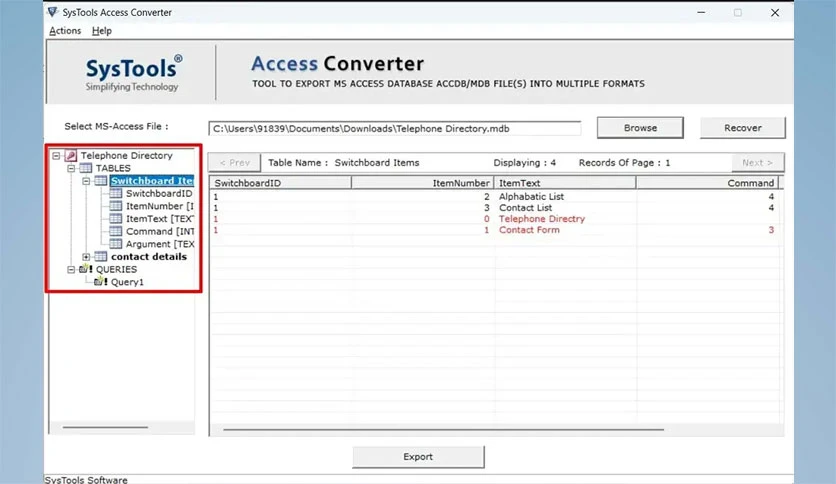Click Command value 4 in Contact List row
The image size is (836, 484).
tap(771, 208)
